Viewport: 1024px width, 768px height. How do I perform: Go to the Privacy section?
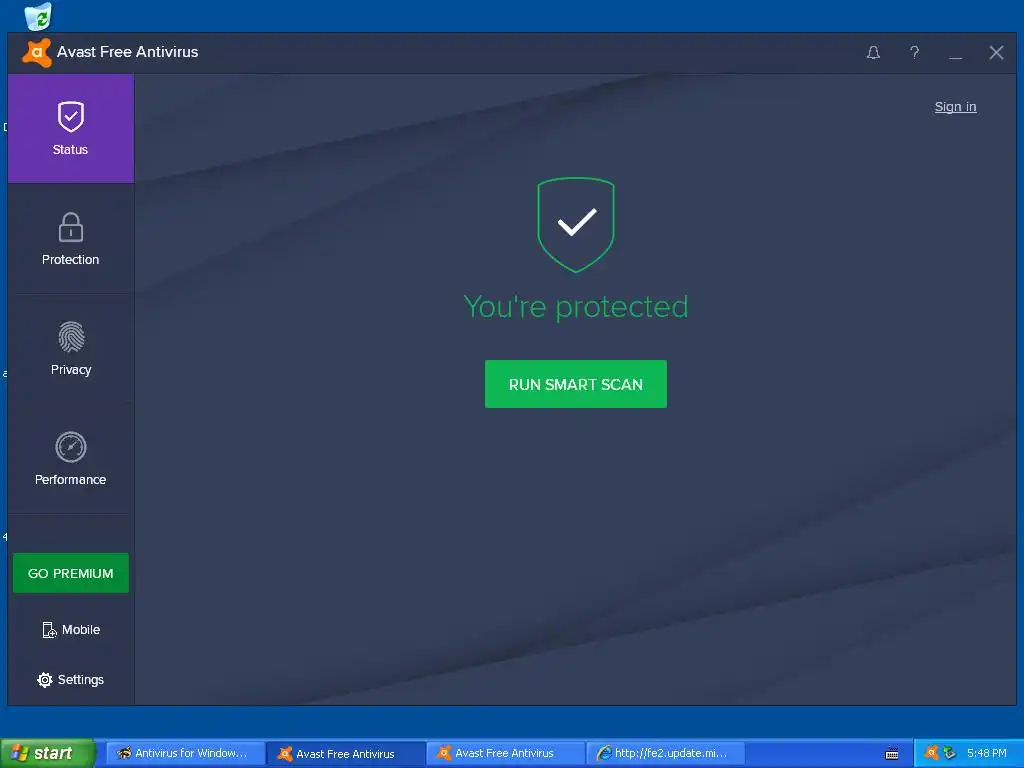pyautogui.click(x=71, y=349)
